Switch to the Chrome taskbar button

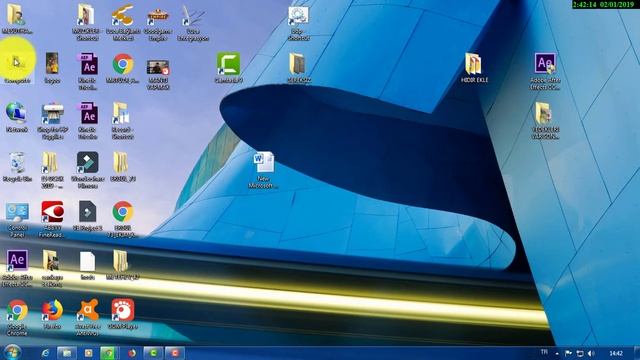(x=109, y=353)
